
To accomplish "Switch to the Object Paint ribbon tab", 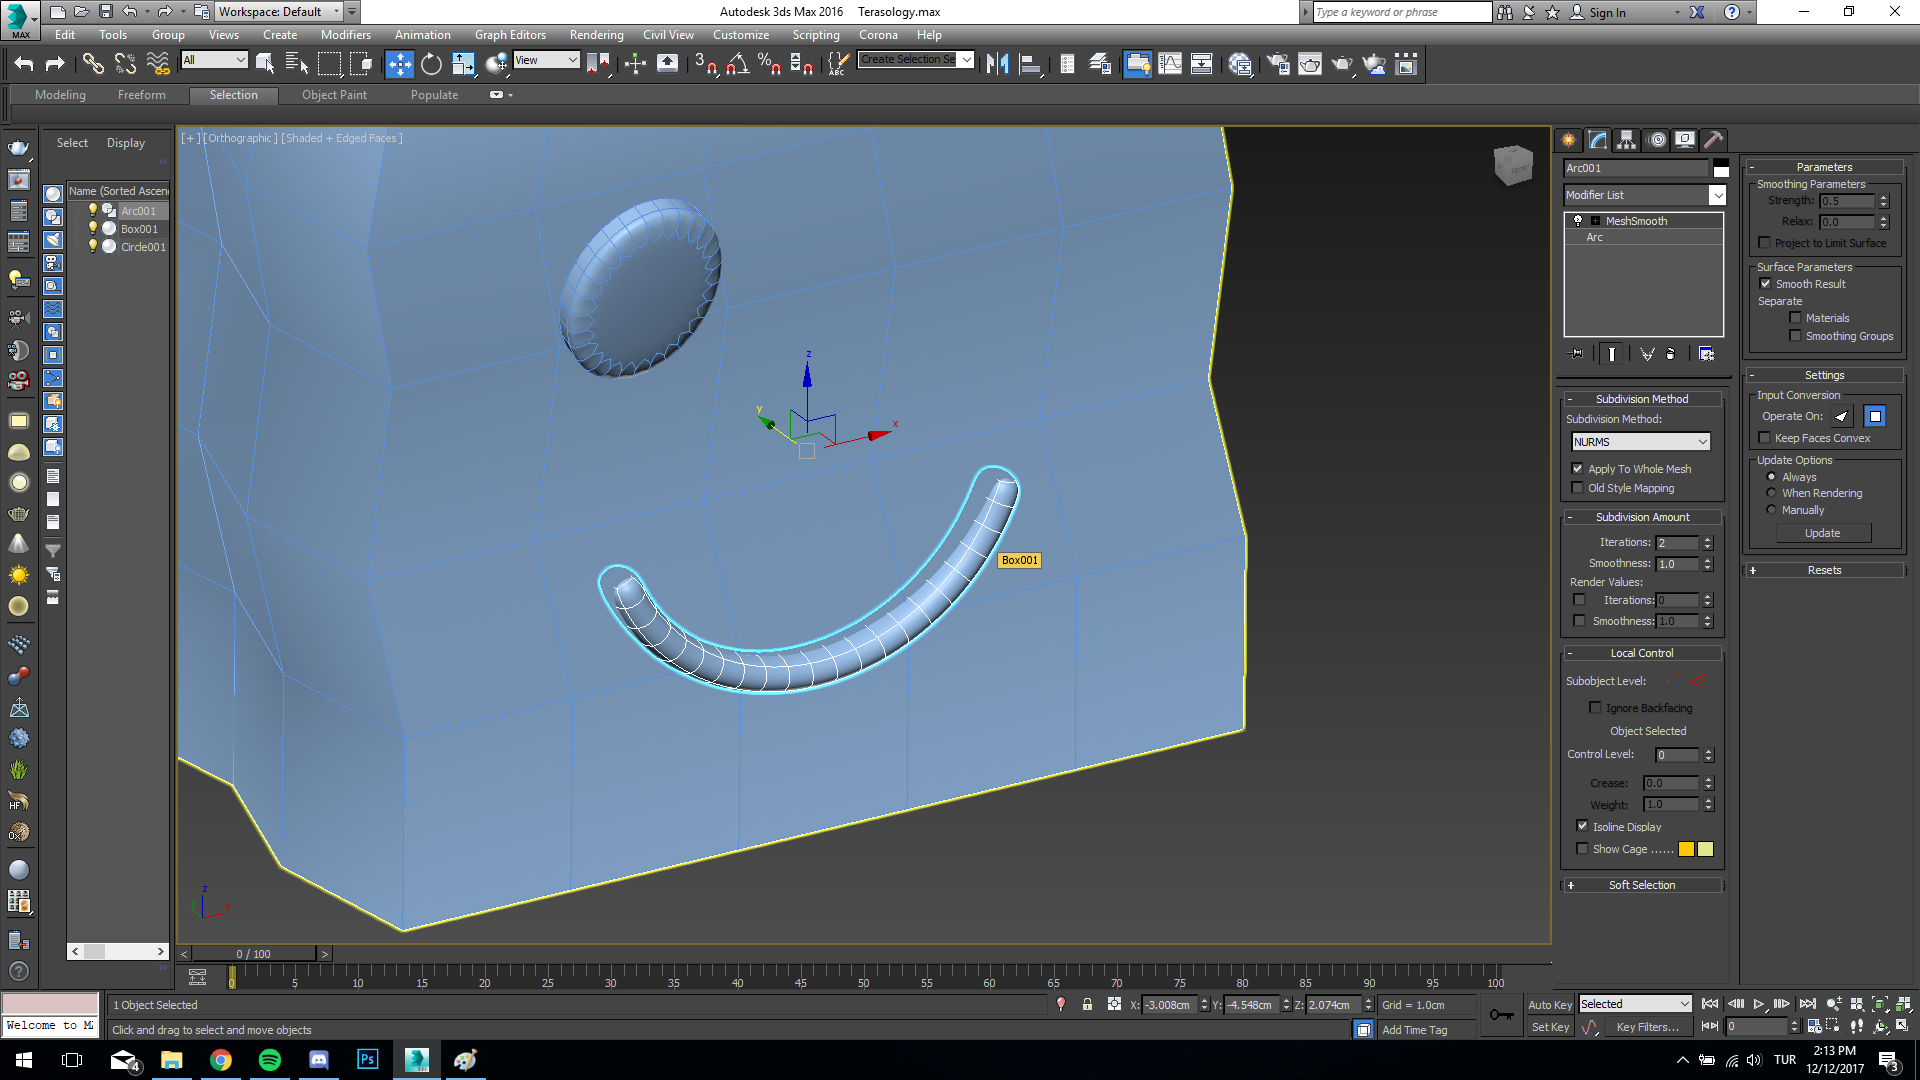I will (334, 95).
